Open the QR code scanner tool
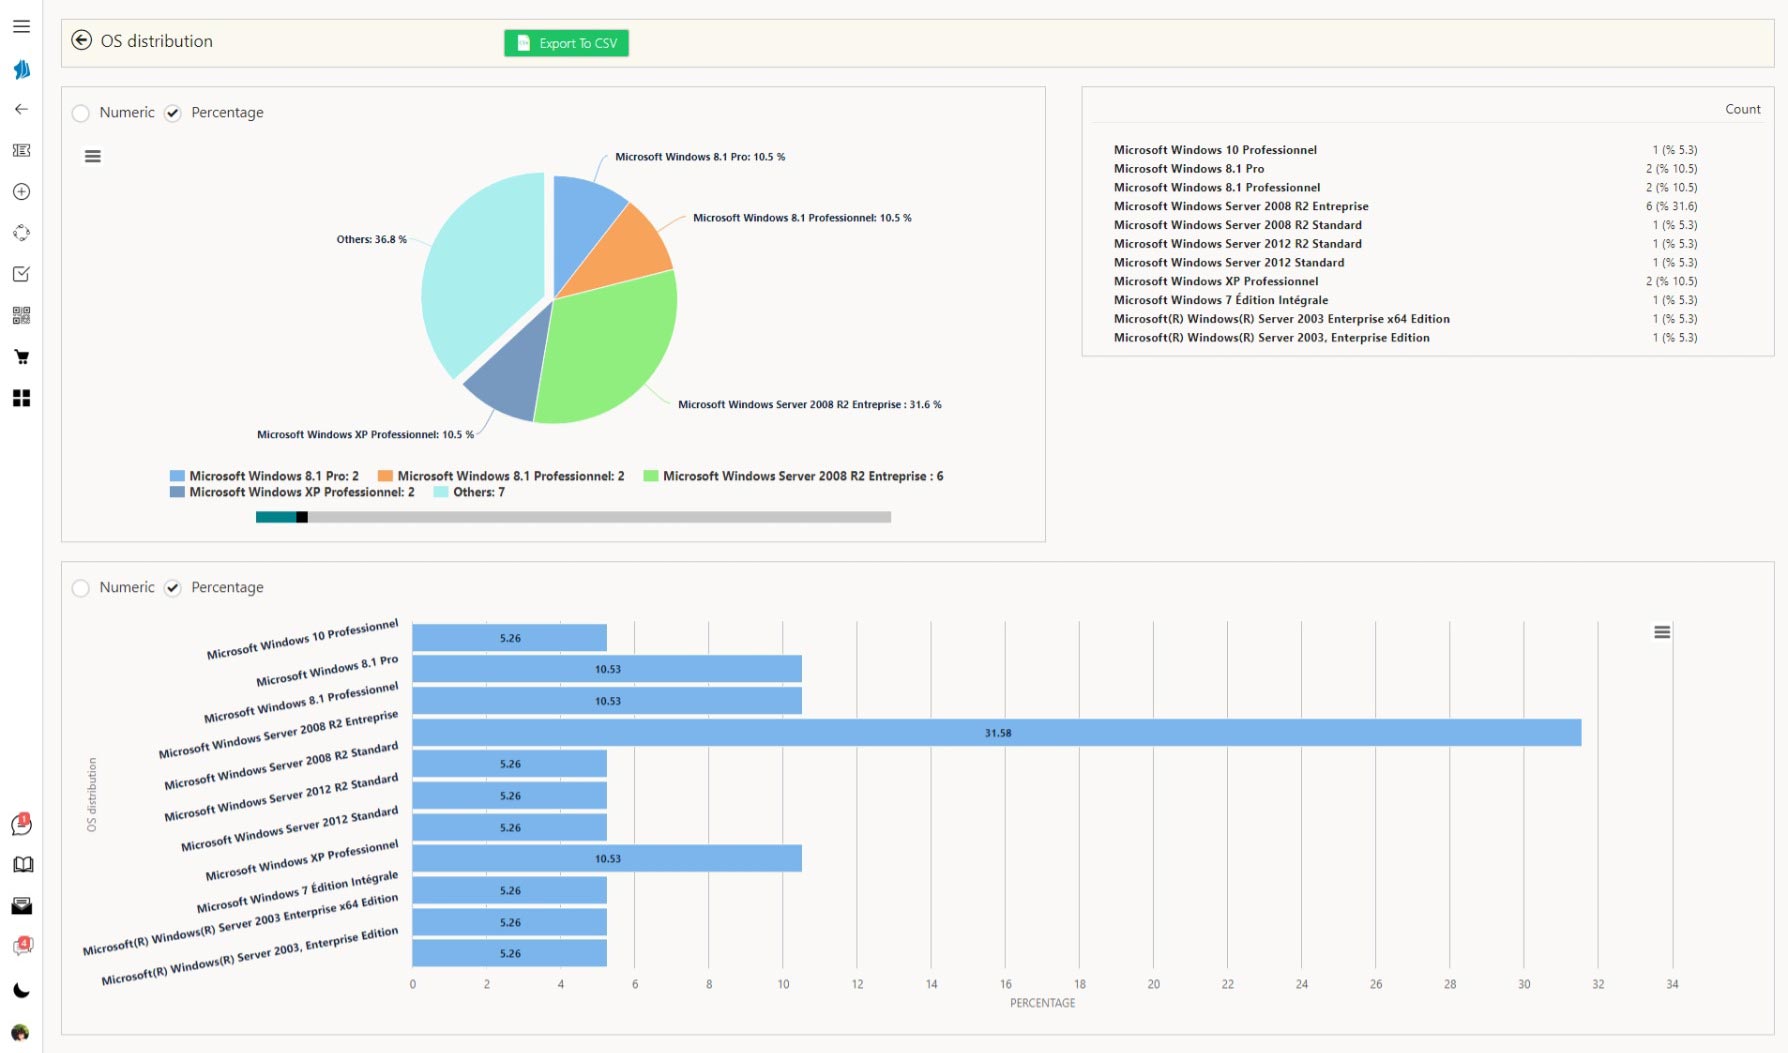The height and width of the screenshot is (1053, 1788). (21, 315)
